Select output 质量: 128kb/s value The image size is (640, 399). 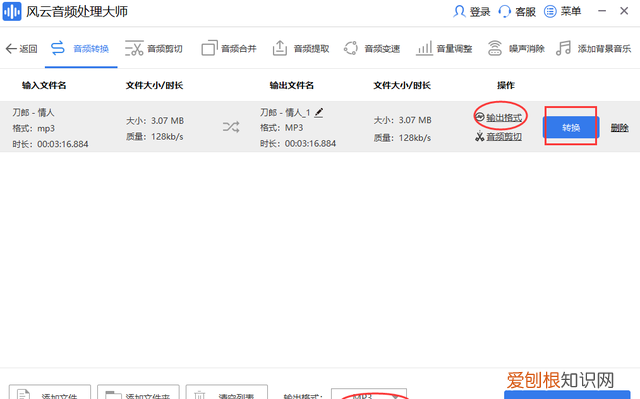coord(402,138)
